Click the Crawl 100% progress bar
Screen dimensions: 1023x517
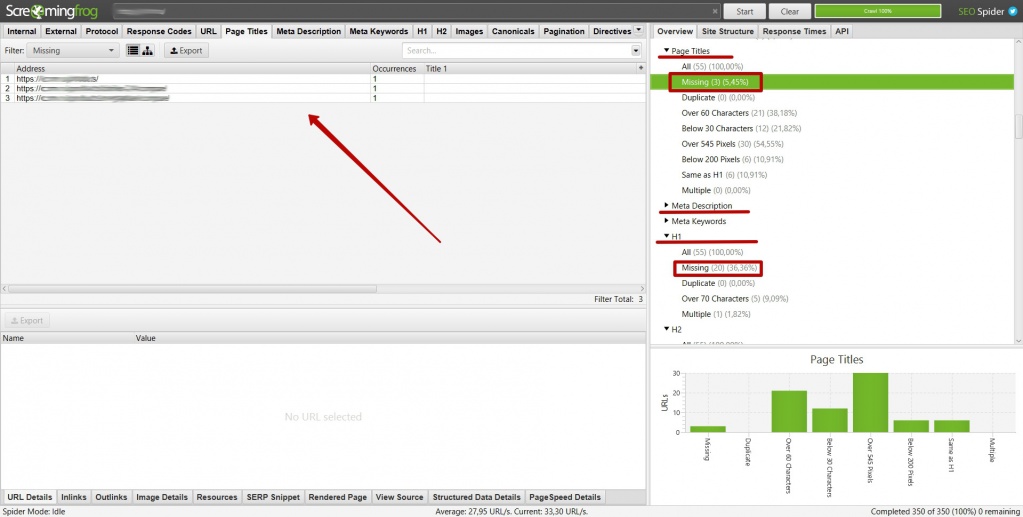(x=877, y=12)
